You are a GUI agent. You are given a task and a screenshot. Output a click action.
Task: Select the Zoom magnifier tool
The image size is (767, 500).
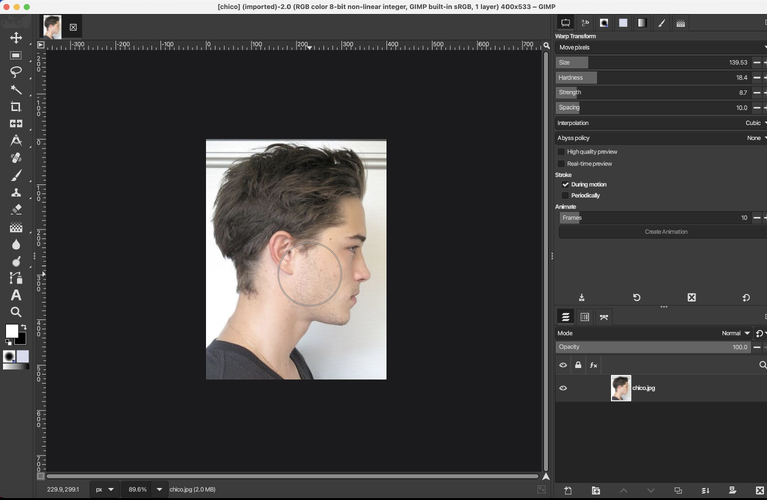coord(16,312)
